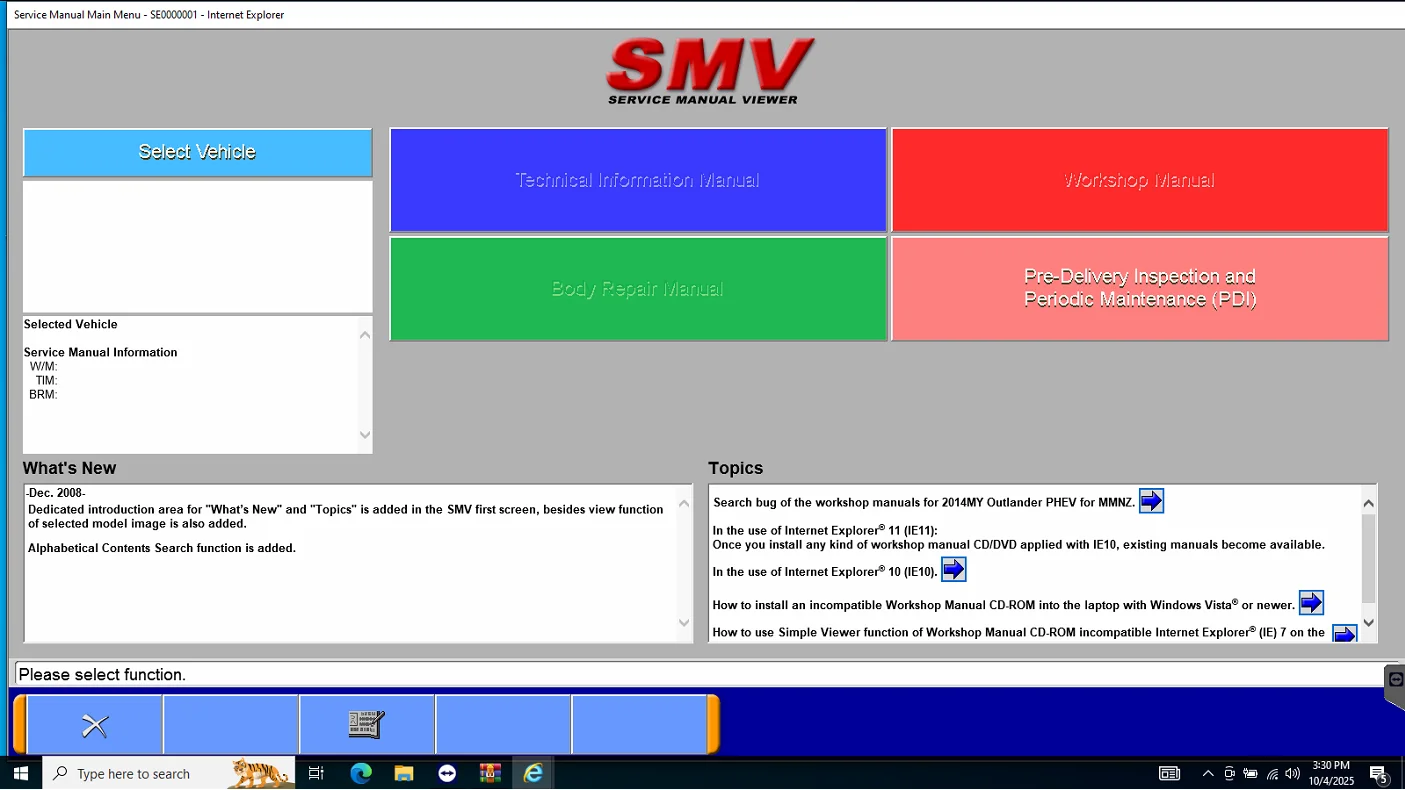Open the Body Repair Manual
Image resolution: width=1405 pixels, height=790 pixels.
638,289
